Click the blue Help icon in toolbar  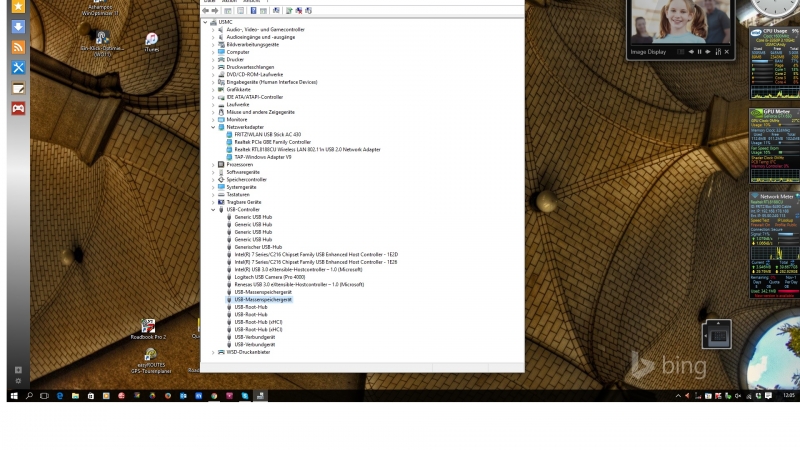(251, 10)
